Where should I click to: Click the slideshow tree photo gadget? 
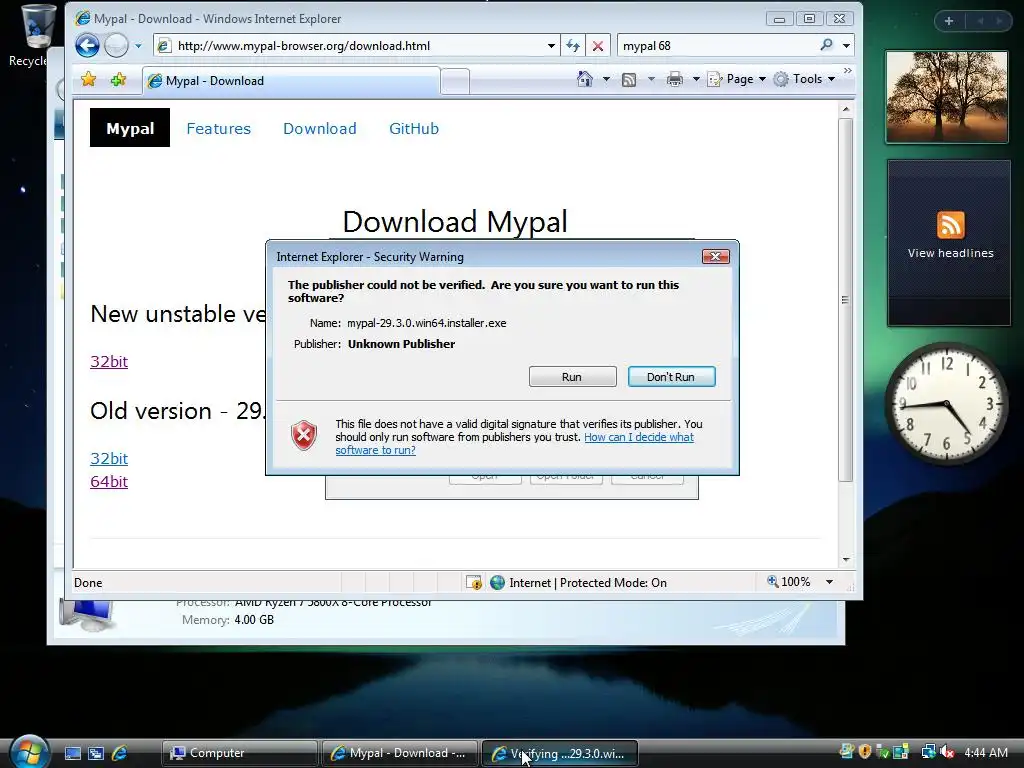947,97
